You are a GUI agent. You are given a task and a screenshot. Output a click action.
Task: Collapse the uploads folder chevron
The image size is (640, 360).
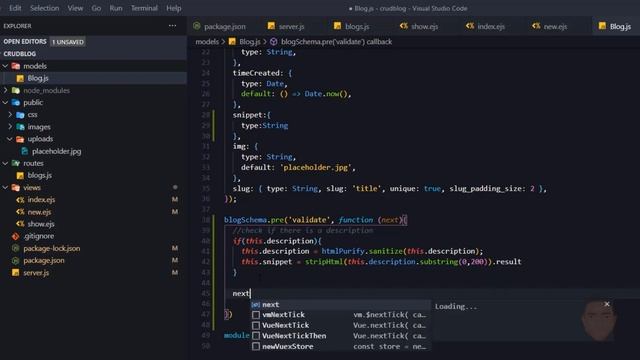pyautogui.click(x=10, y=139)
